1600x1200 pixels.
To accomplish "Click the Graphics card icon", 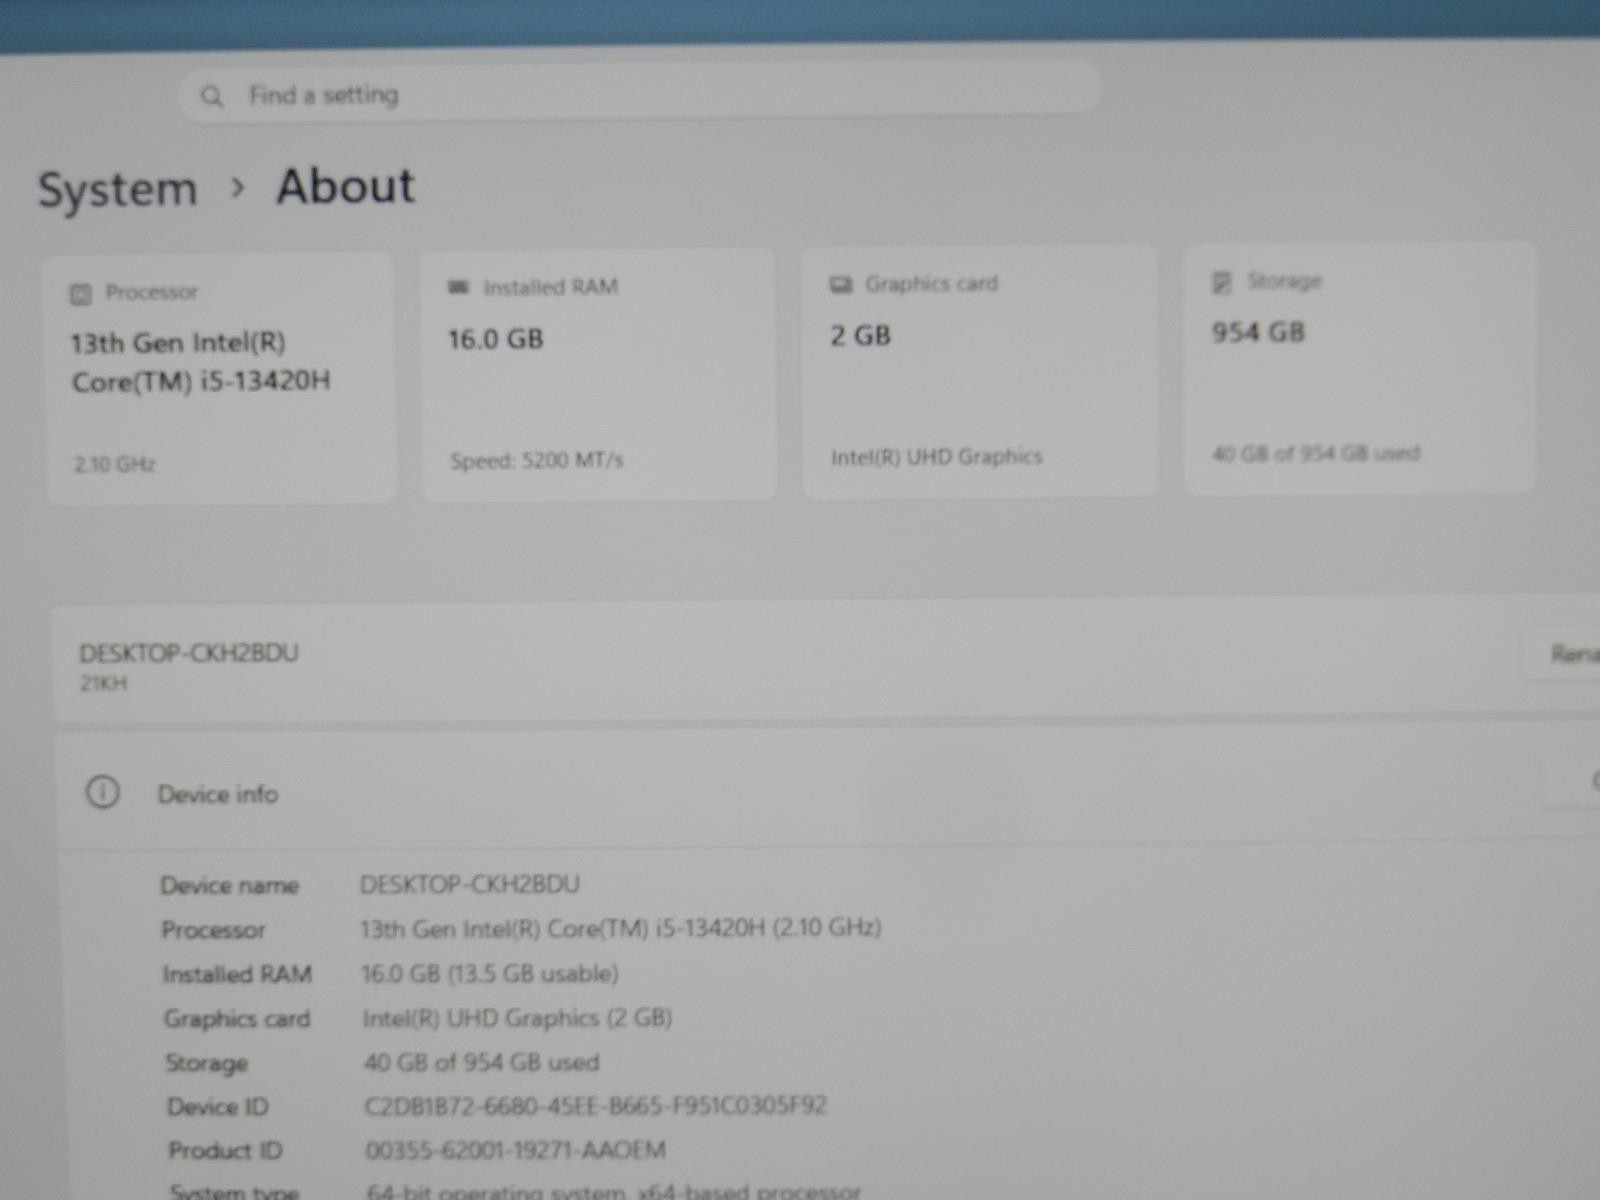I will pos(841,285).
